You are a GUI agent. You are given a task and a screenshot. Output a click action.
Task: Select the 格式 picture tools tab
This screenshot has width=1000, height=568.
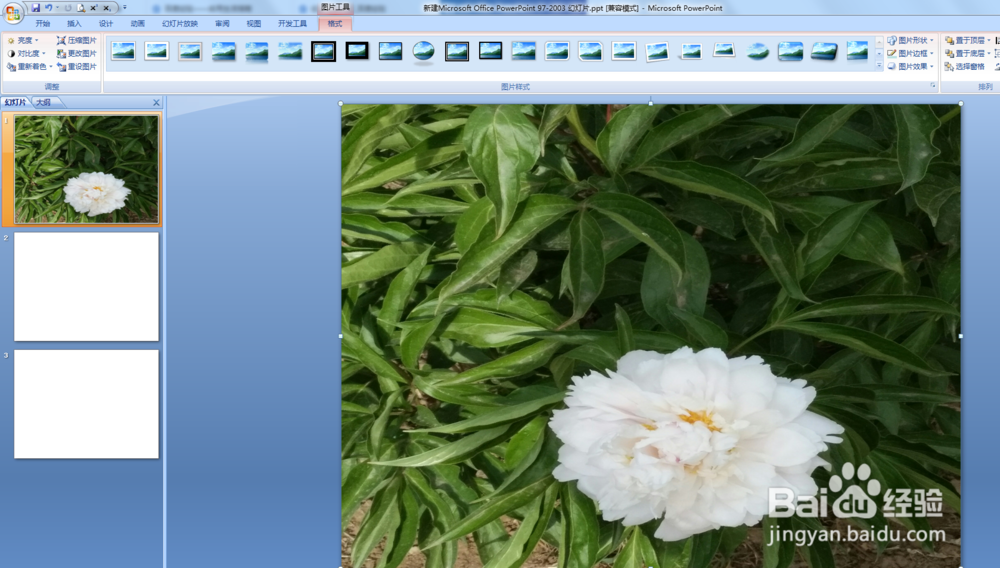[x=335, y=24]
